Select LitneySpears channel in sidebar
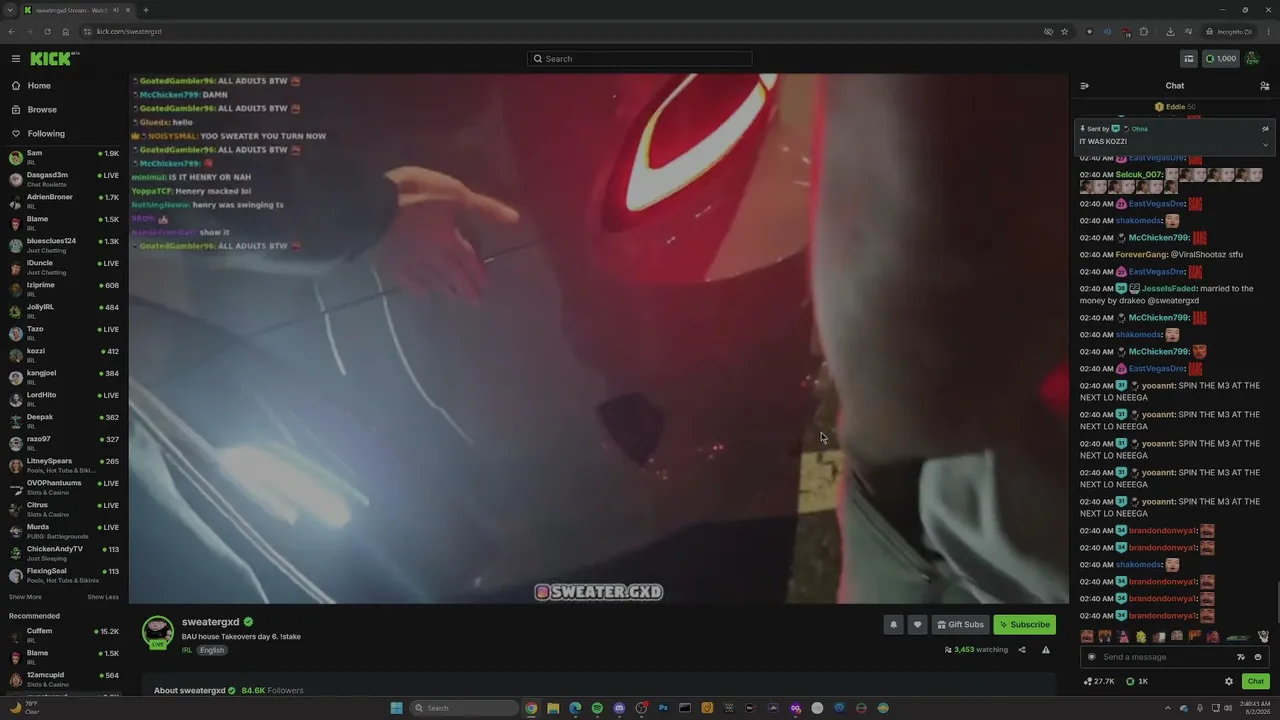 coord(64,466)
